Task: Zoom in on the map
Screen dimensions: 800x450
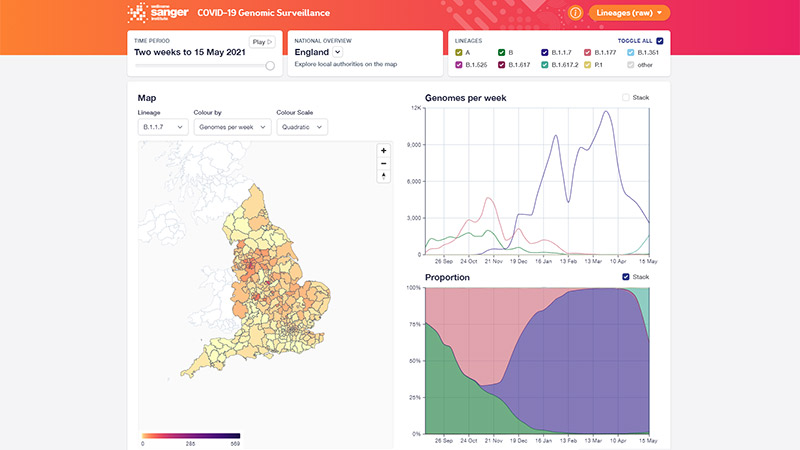Action: coord(383,150)
